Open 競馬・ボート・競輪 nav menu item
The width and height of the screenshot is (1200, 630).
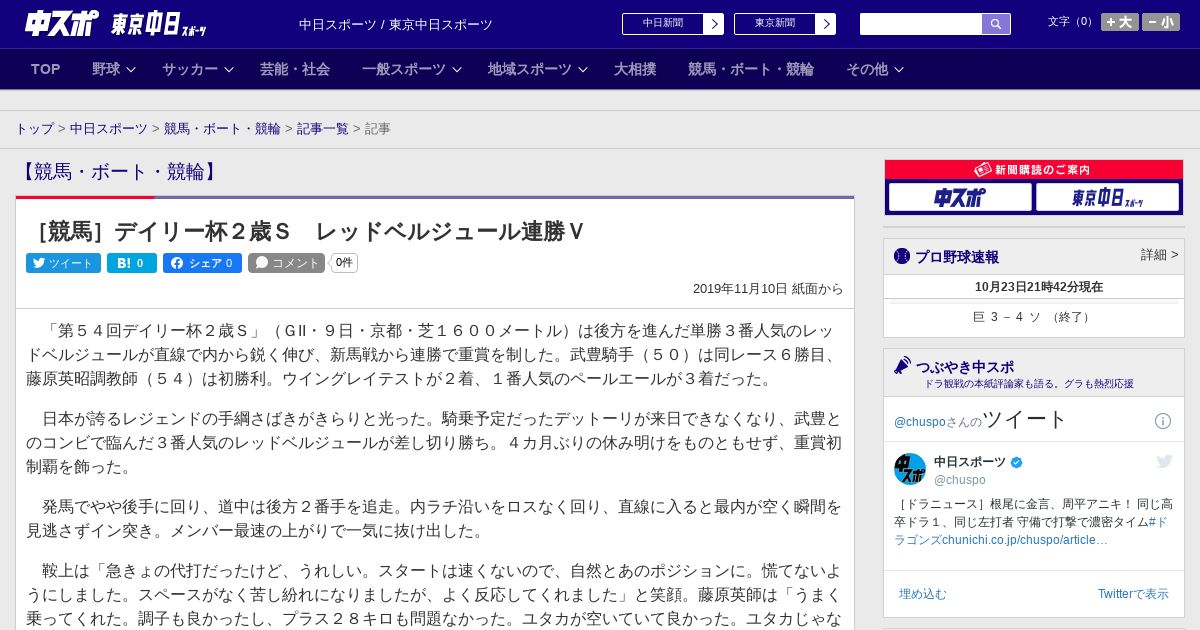751,69
